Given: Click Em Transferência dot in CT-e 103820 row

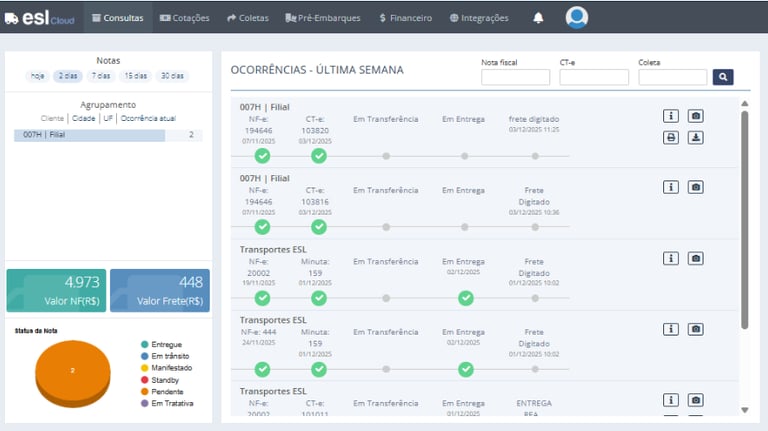Looking at the screenshot, I should pos(386,156).
